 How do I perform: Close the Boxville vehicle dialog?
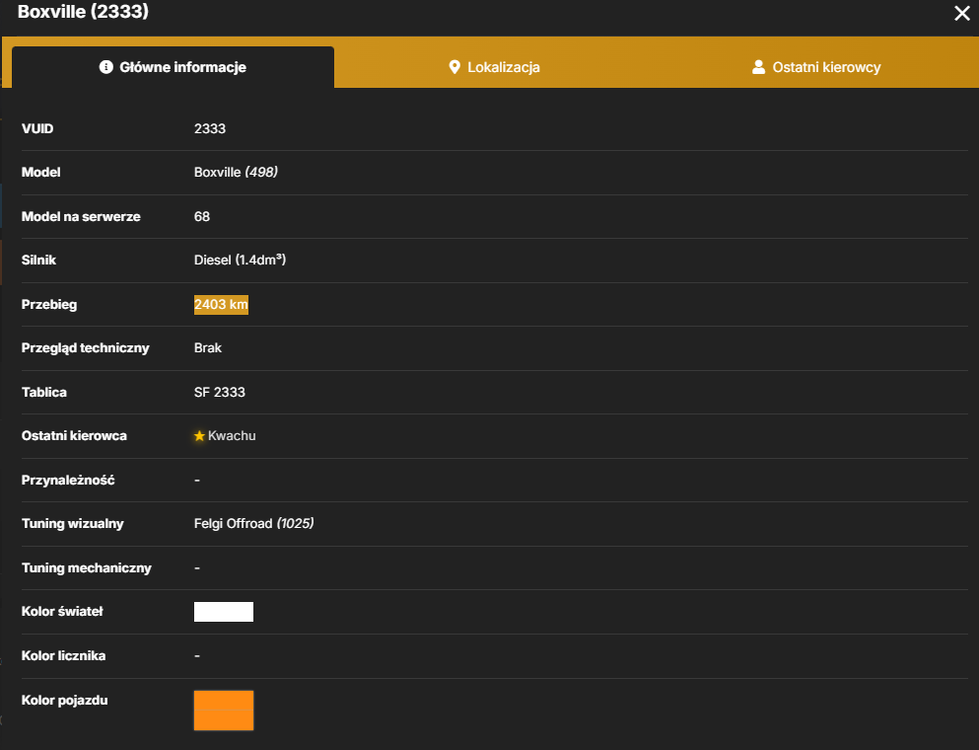pyautogui.click(x=962, y=13)
